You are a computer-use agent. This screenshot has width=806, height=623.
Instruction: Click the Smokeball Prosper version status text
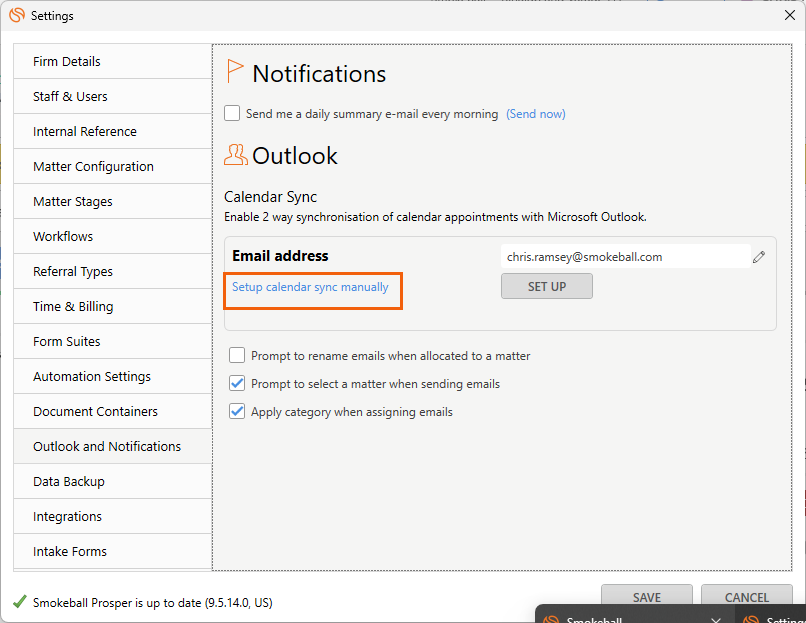[153, 602]
